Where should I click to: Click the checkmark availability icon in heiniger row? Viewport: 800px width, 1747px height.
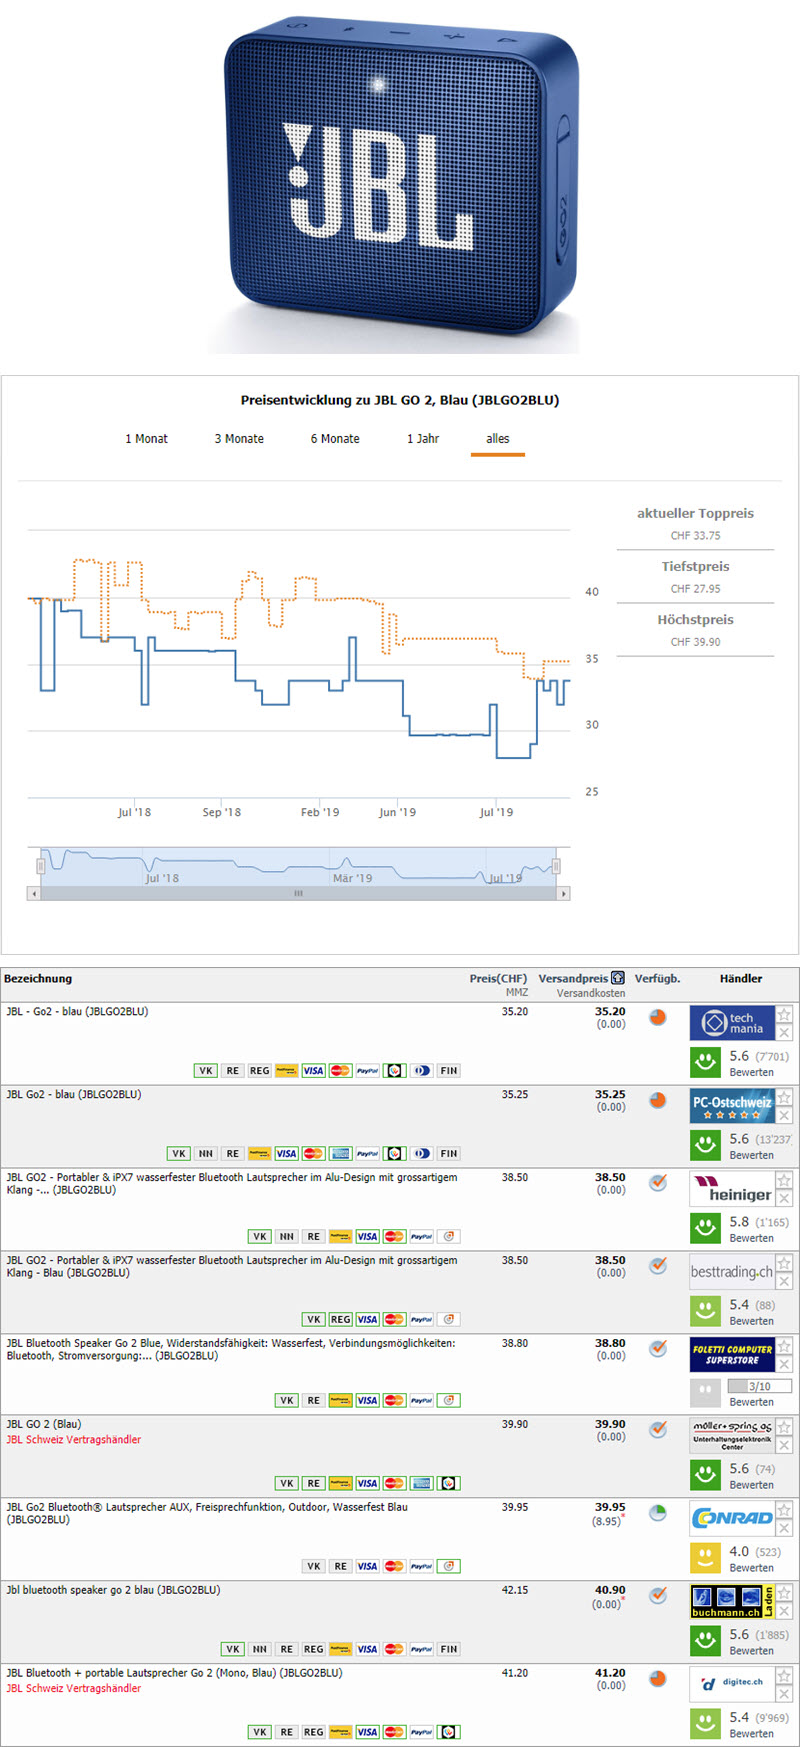click(x=657, y=1183)
